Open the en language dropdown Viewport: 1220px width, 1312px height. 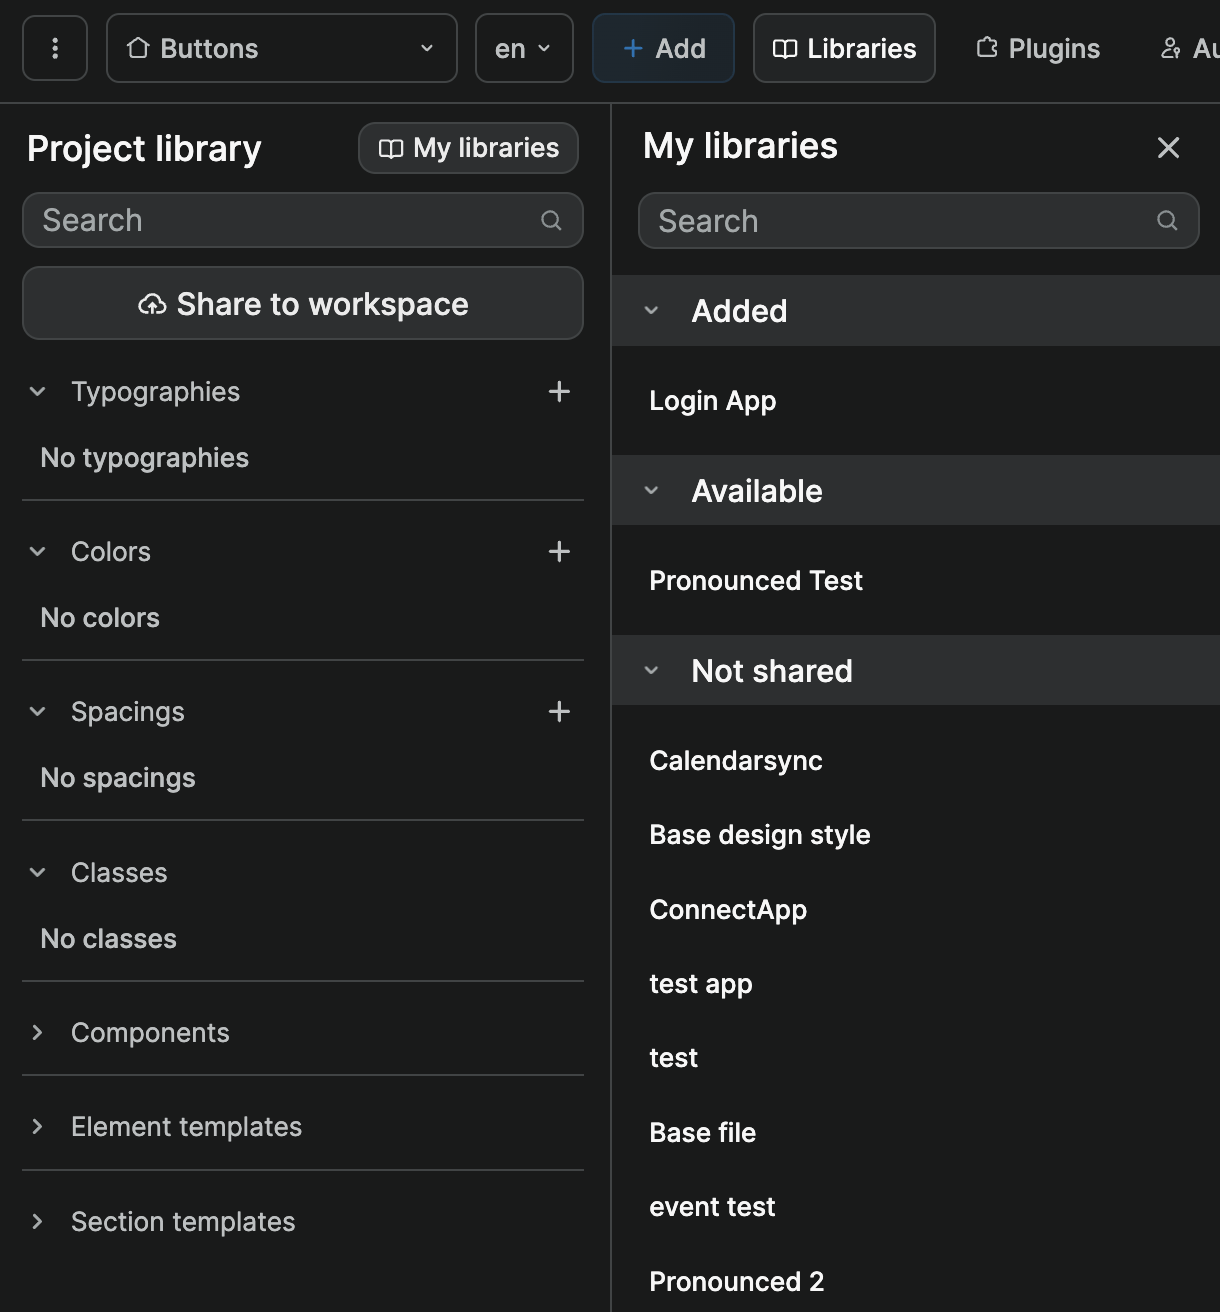pyautogui.click(x=524, y=48)
